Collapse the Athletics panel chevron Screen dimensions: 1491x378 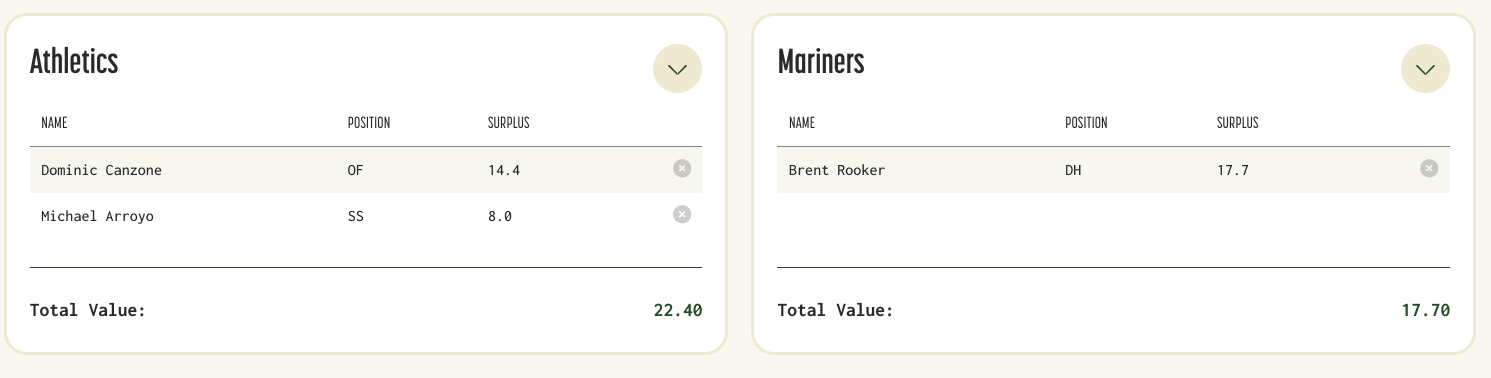pos(677,69)
